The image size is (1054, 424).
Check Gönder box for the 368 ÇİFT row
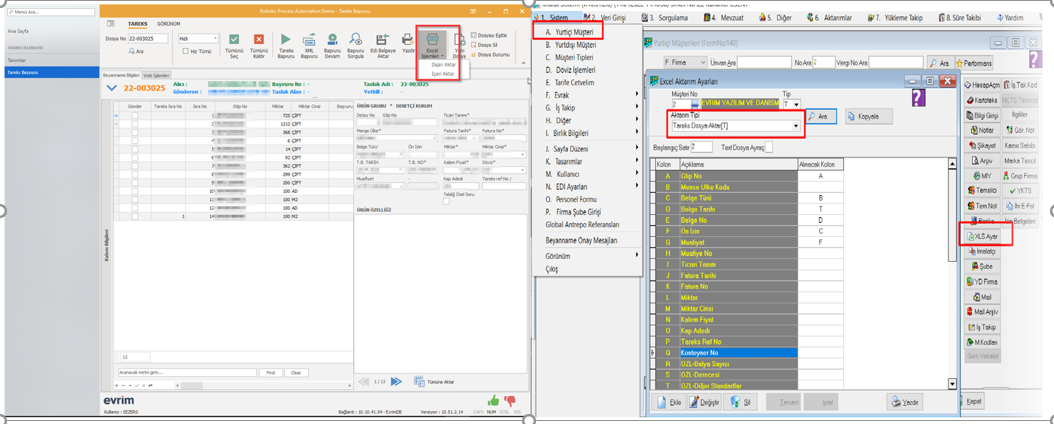pos(135,132)
